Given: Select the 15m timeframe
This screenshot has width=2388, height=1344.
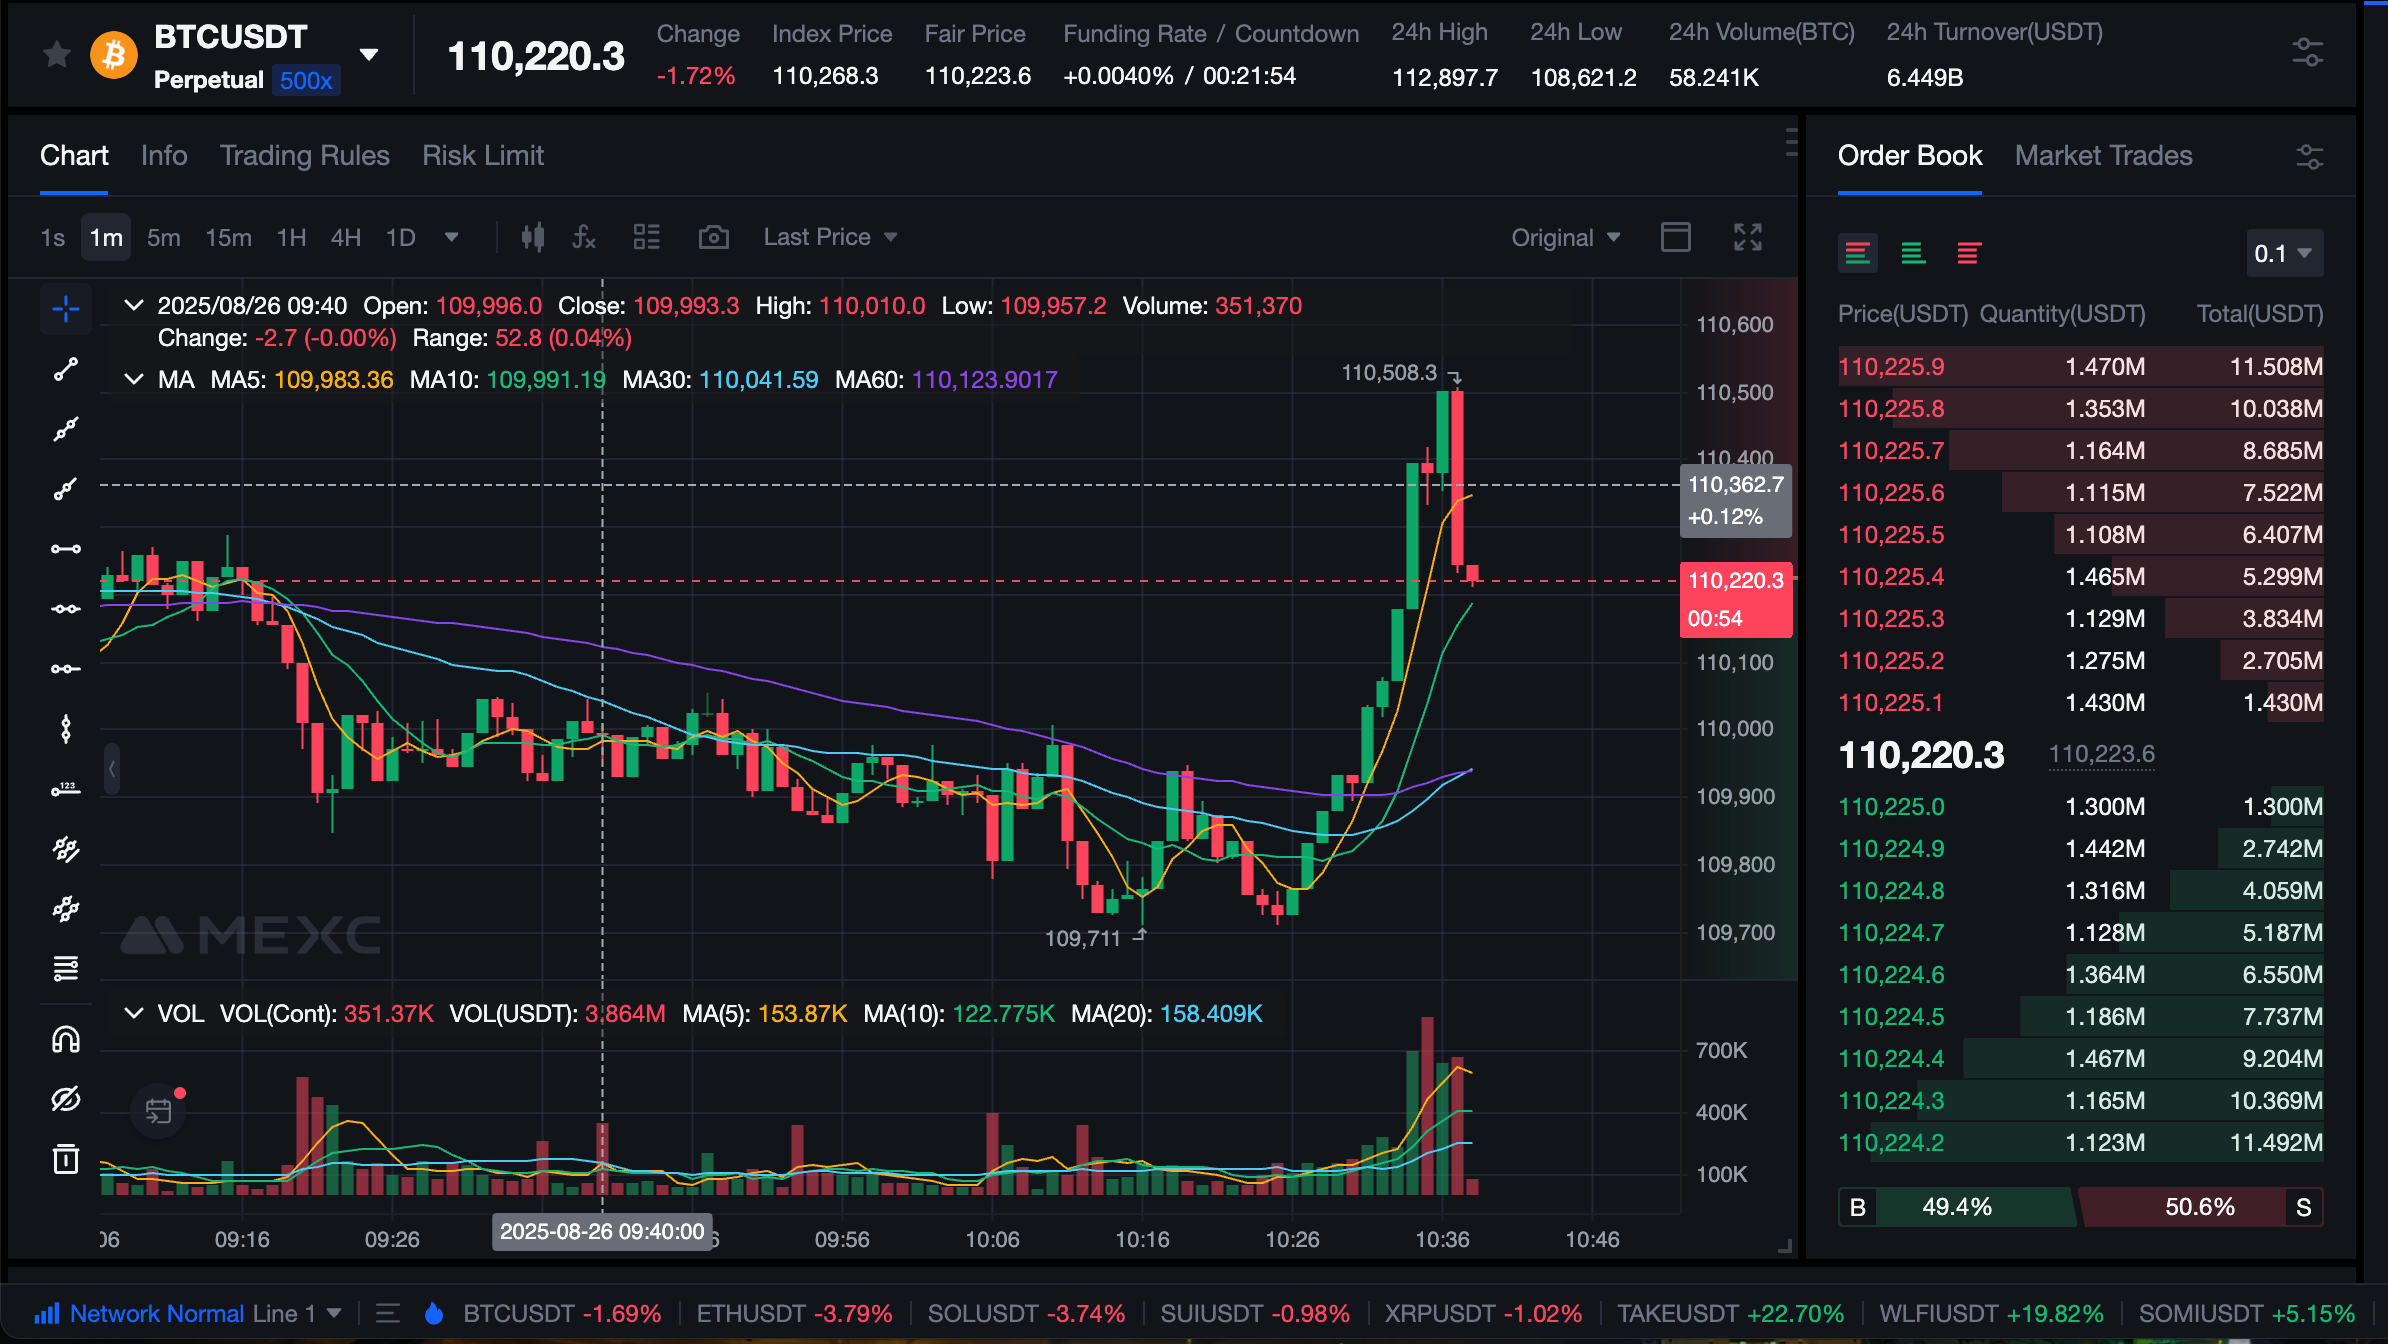Looking at the screenshot, I should click(228, 237).
